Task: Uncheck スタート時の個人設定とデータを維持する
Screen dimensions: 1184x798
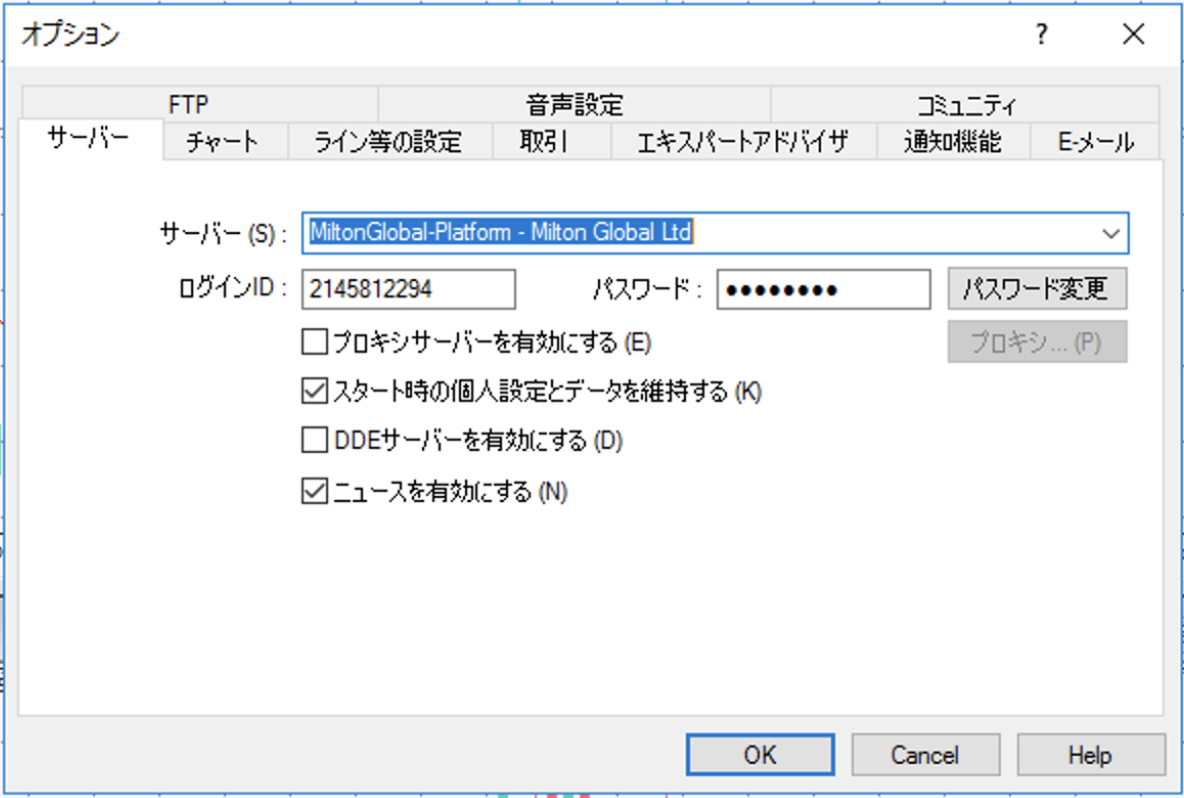Action: coord(314,391)
